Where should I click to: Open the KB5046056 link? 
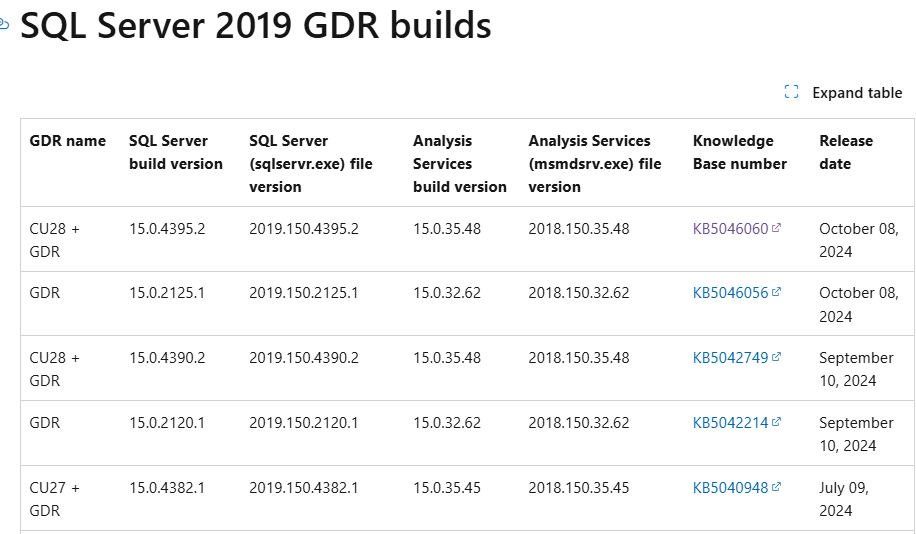[730, 293]
